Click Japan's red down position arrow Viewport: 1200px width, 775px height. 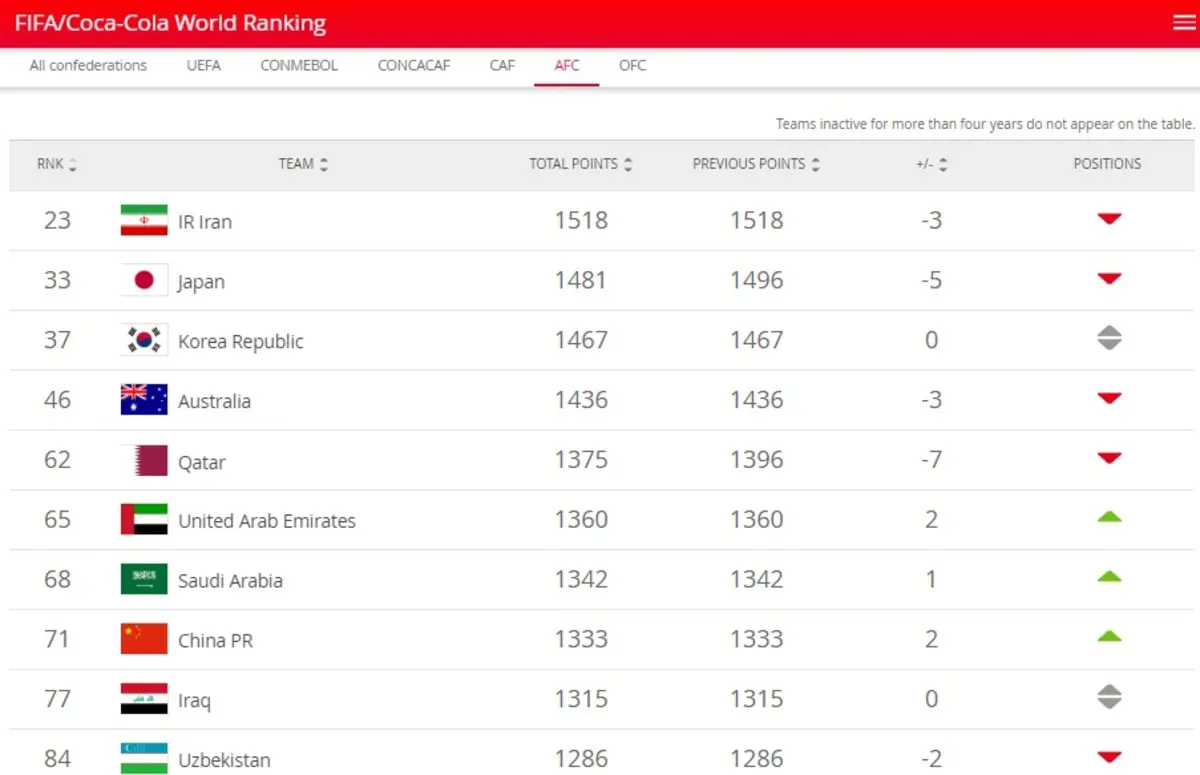[x=1108, y=279]
